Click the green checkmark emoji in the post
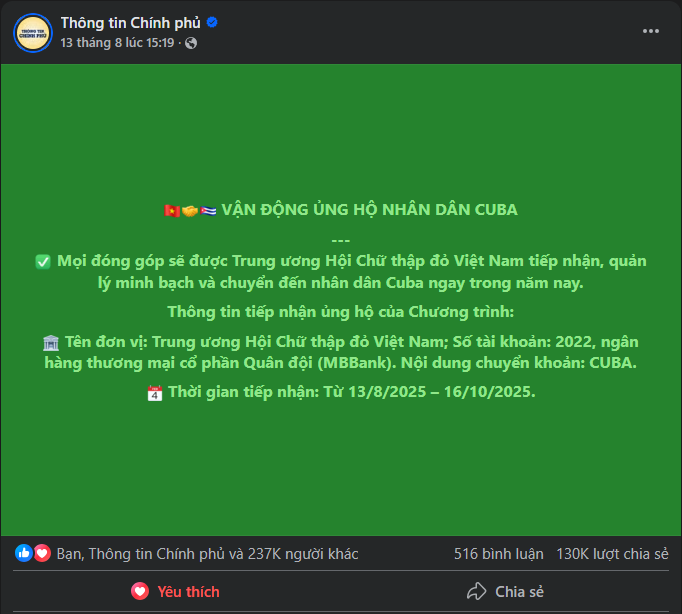 click(x=43, y=262)
